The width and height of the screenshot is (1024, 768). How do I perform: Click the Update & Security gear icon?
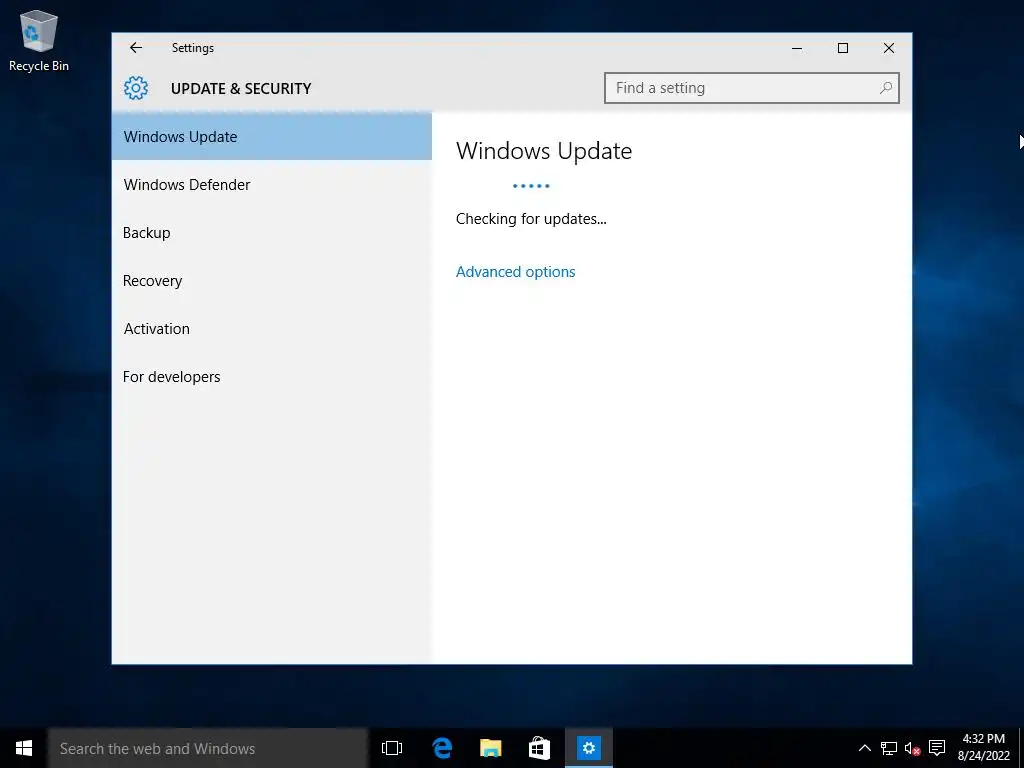pyautogui.click(x=136, y=88)
